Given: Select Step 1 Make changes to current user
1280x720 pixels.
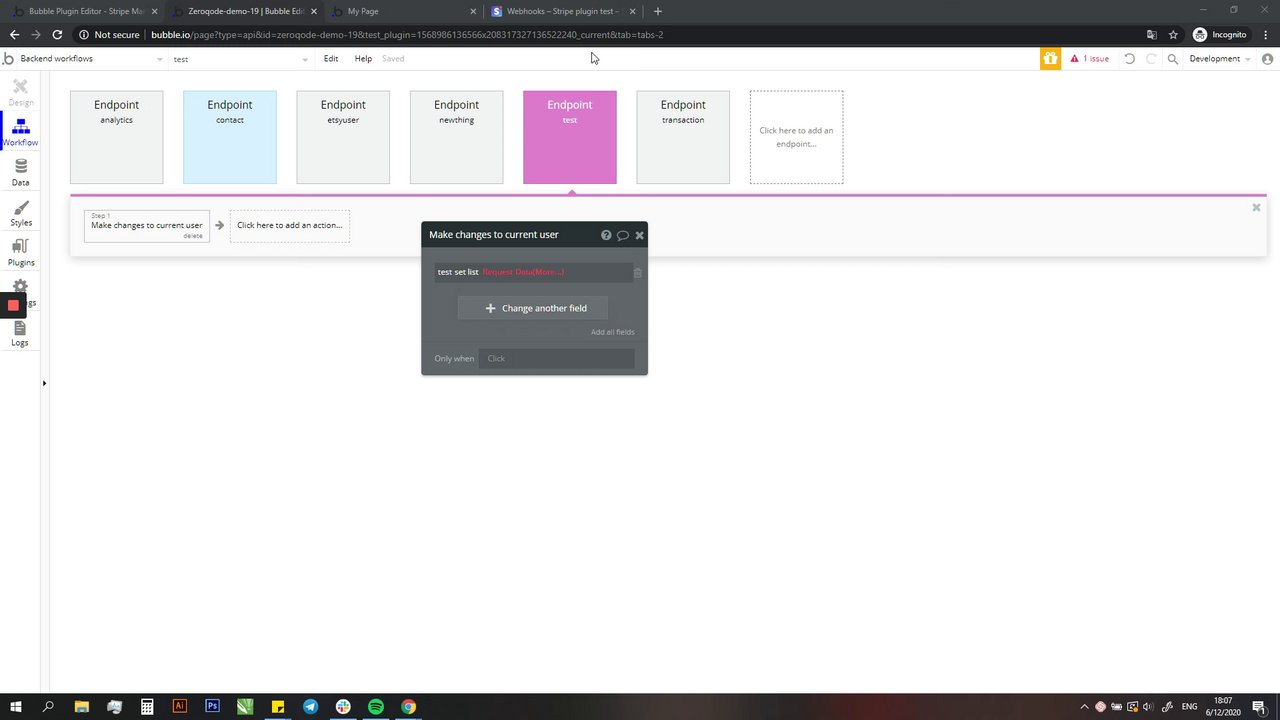Looking at the screenshot, I should point(147,225).
